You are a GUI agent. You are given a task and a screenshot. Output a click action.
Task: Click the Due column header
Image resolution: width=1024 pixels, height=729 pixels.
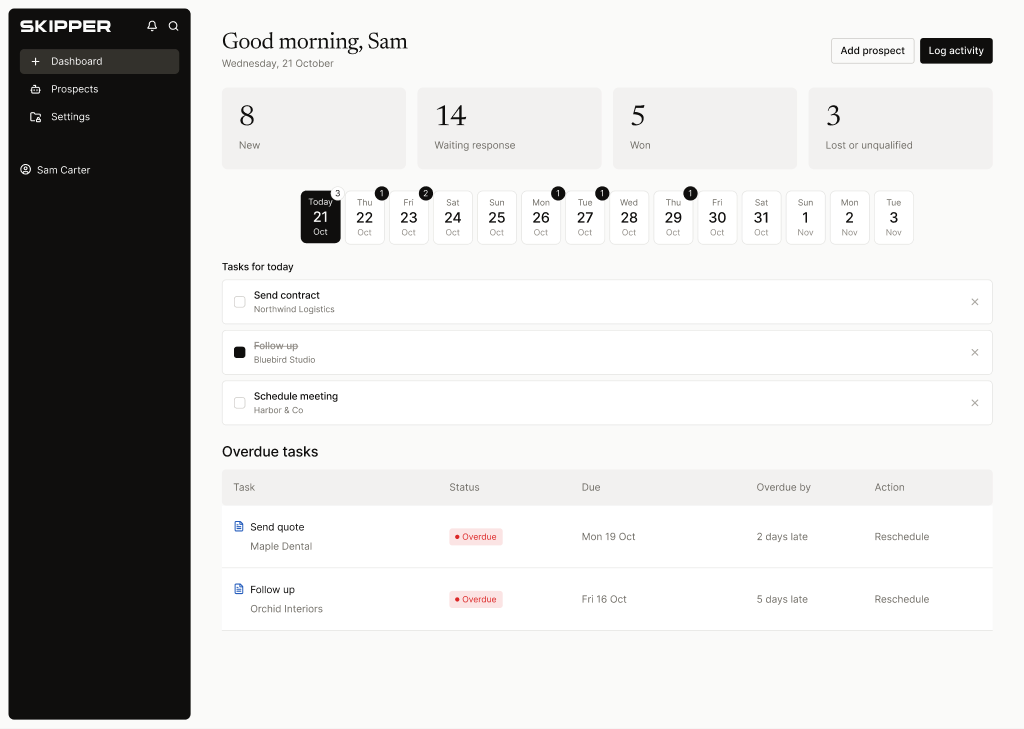591,487
